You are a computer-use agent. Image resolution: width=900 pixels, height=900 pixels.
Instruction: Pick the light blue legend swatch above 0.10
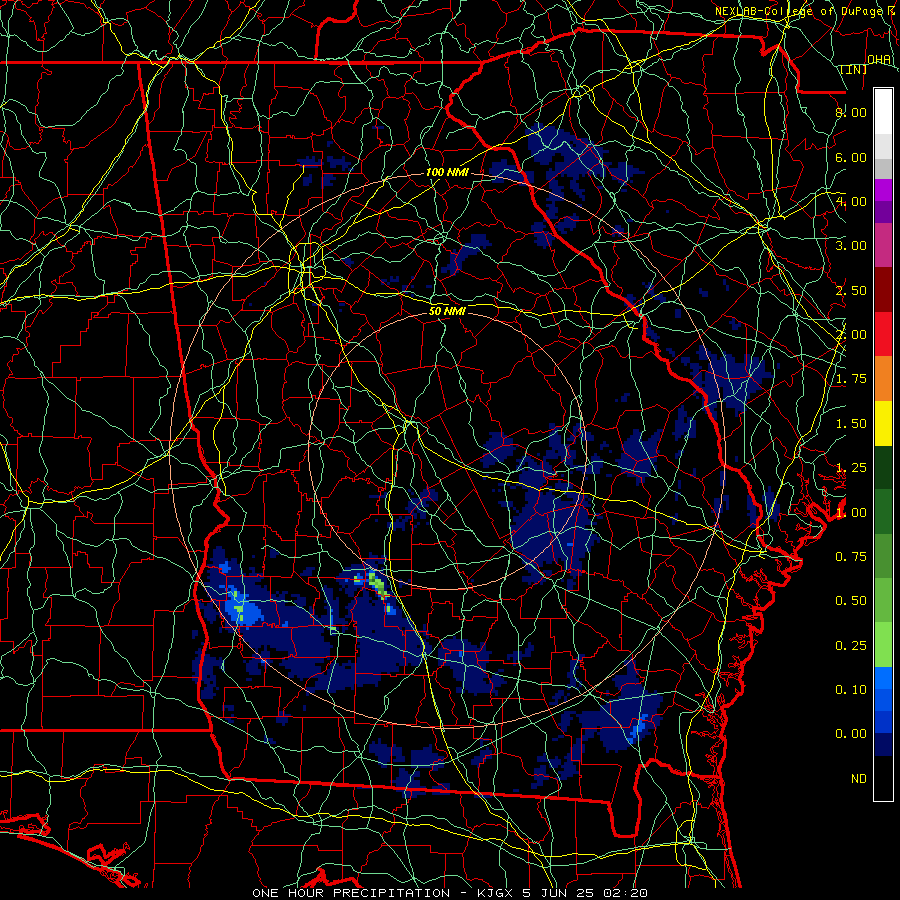883,678
